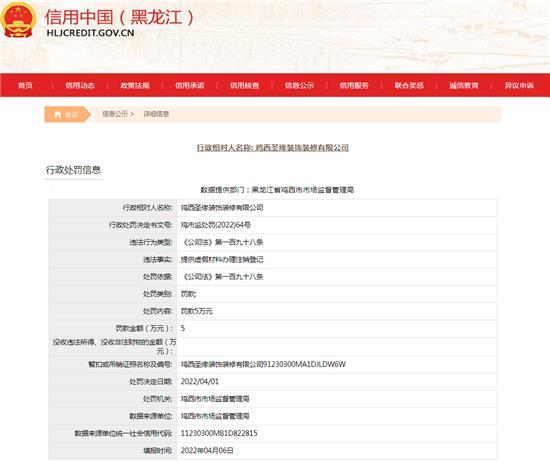The width and height of the screenshot is (550, 462).
Task: Open the 诚信教育 menu item
Action: (x=464, y=85)
